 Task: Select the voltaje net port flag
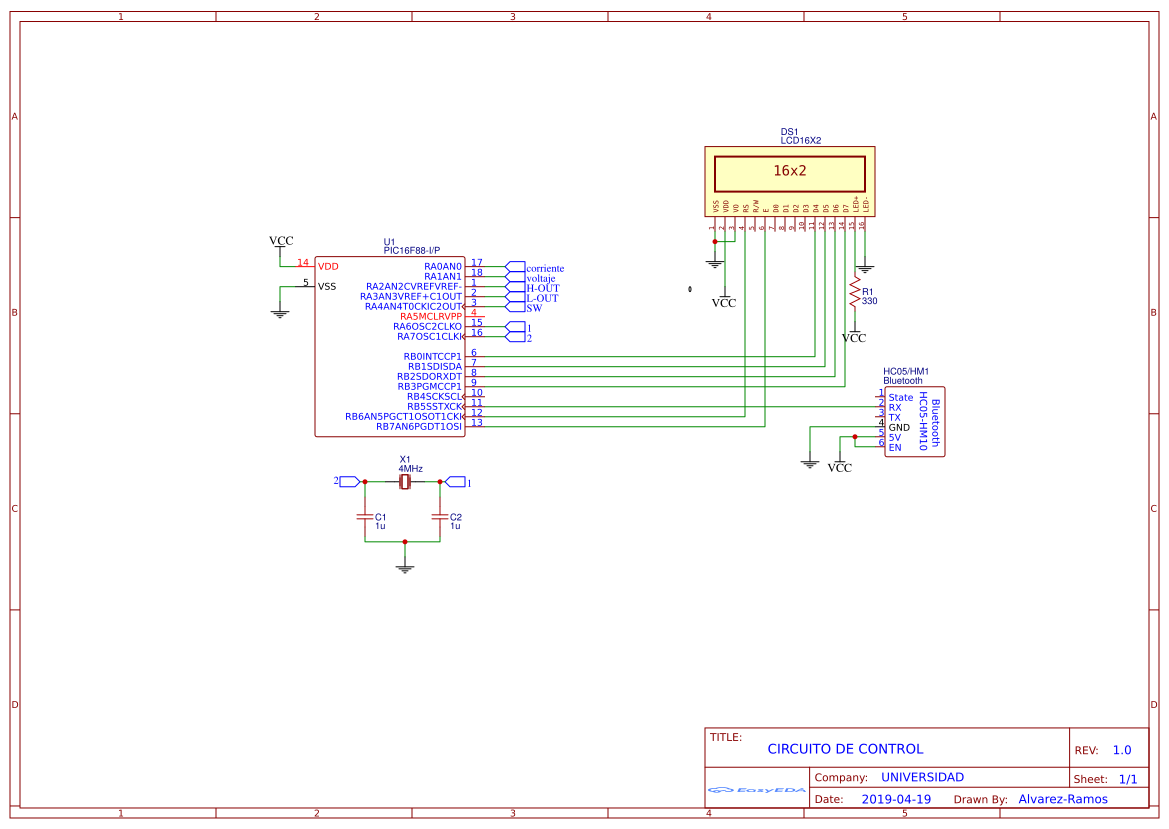point(515,277)
